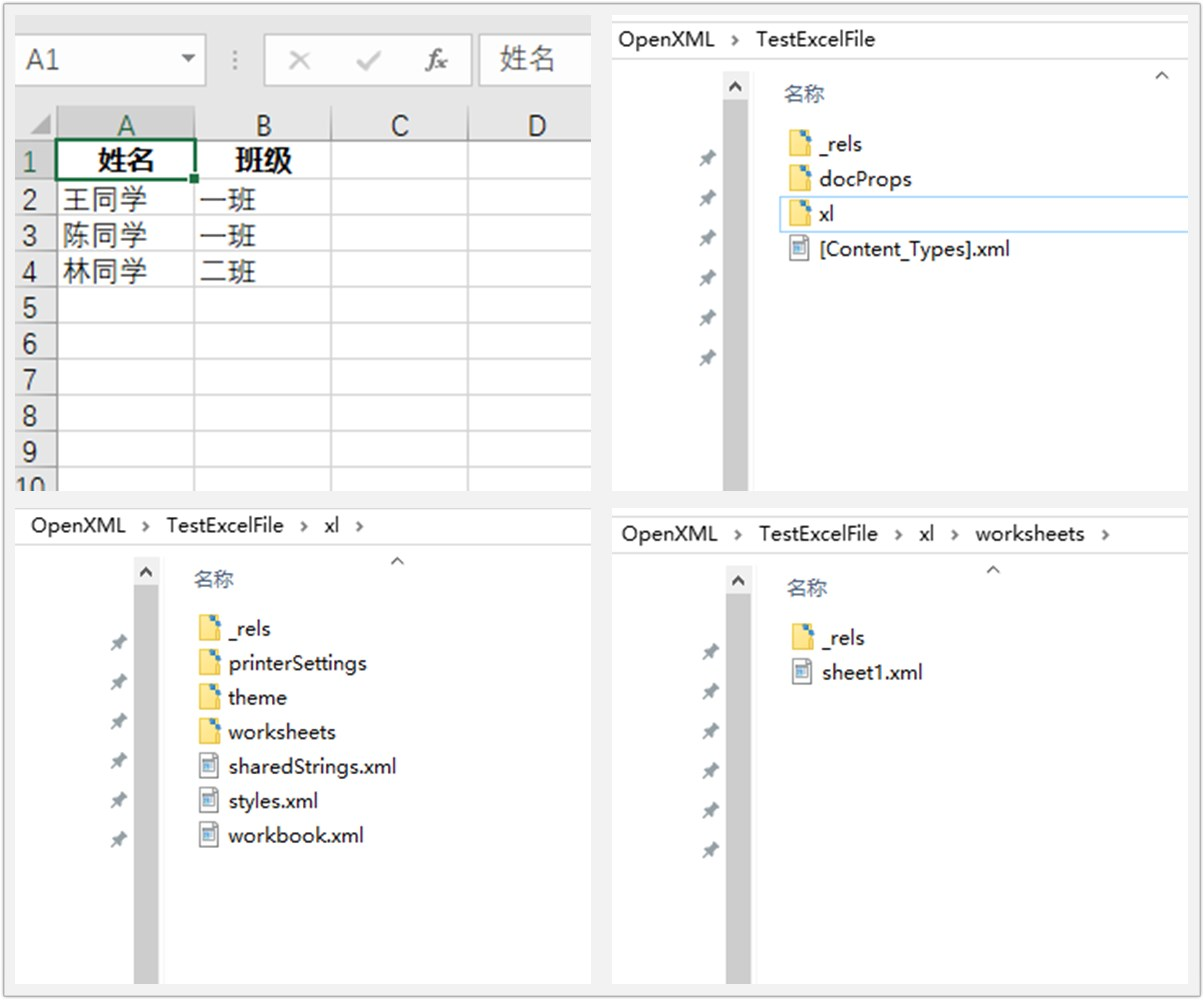Click the Insert Function (fx) icon
This screenshot has width=1204, height=1000.
tap(436, 59)
